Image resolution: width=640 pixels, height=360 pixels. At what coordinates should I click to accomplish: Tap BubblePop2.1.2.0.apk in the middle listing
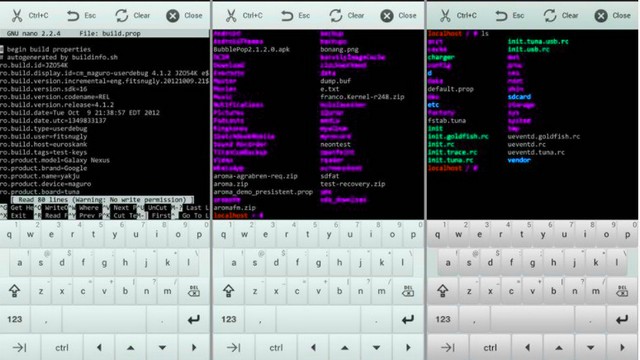251,49
